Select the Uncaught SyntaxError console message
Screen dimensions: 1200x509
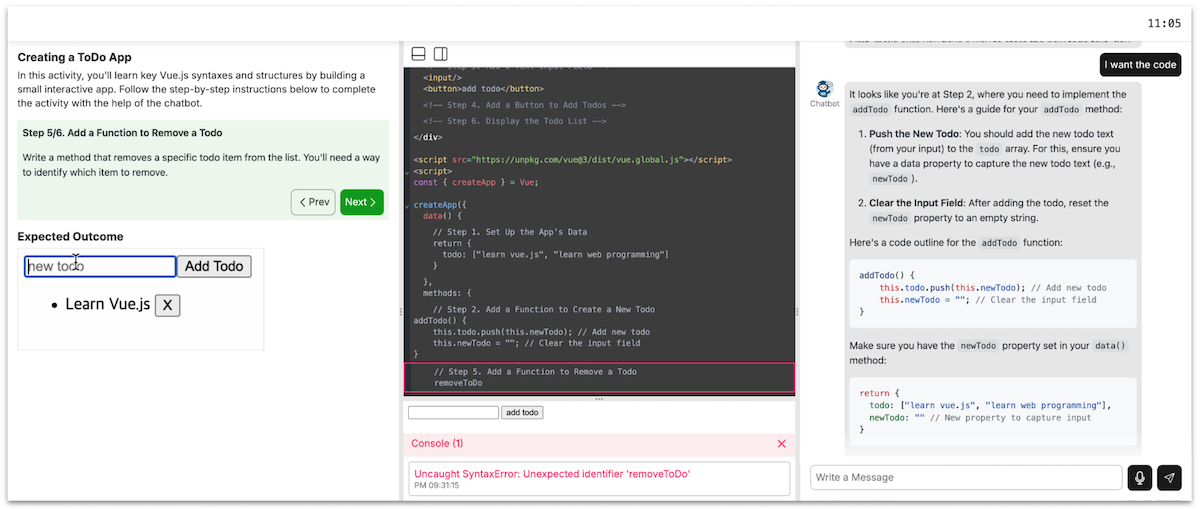point(600,478)
